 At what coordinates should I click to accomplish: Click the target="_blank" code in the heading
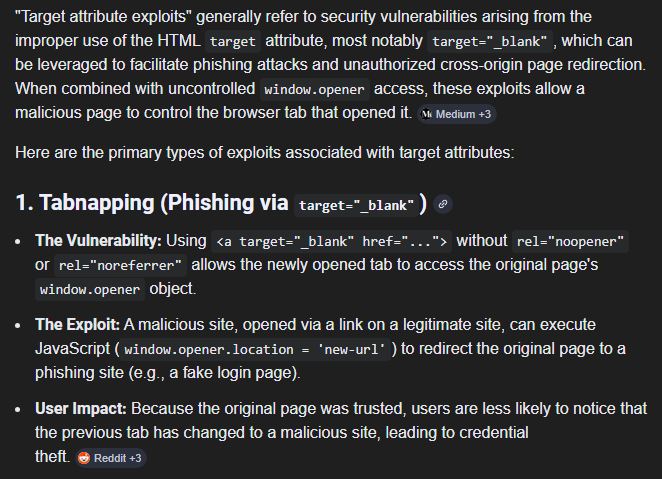pyautogui.click(x=357, y=204)
